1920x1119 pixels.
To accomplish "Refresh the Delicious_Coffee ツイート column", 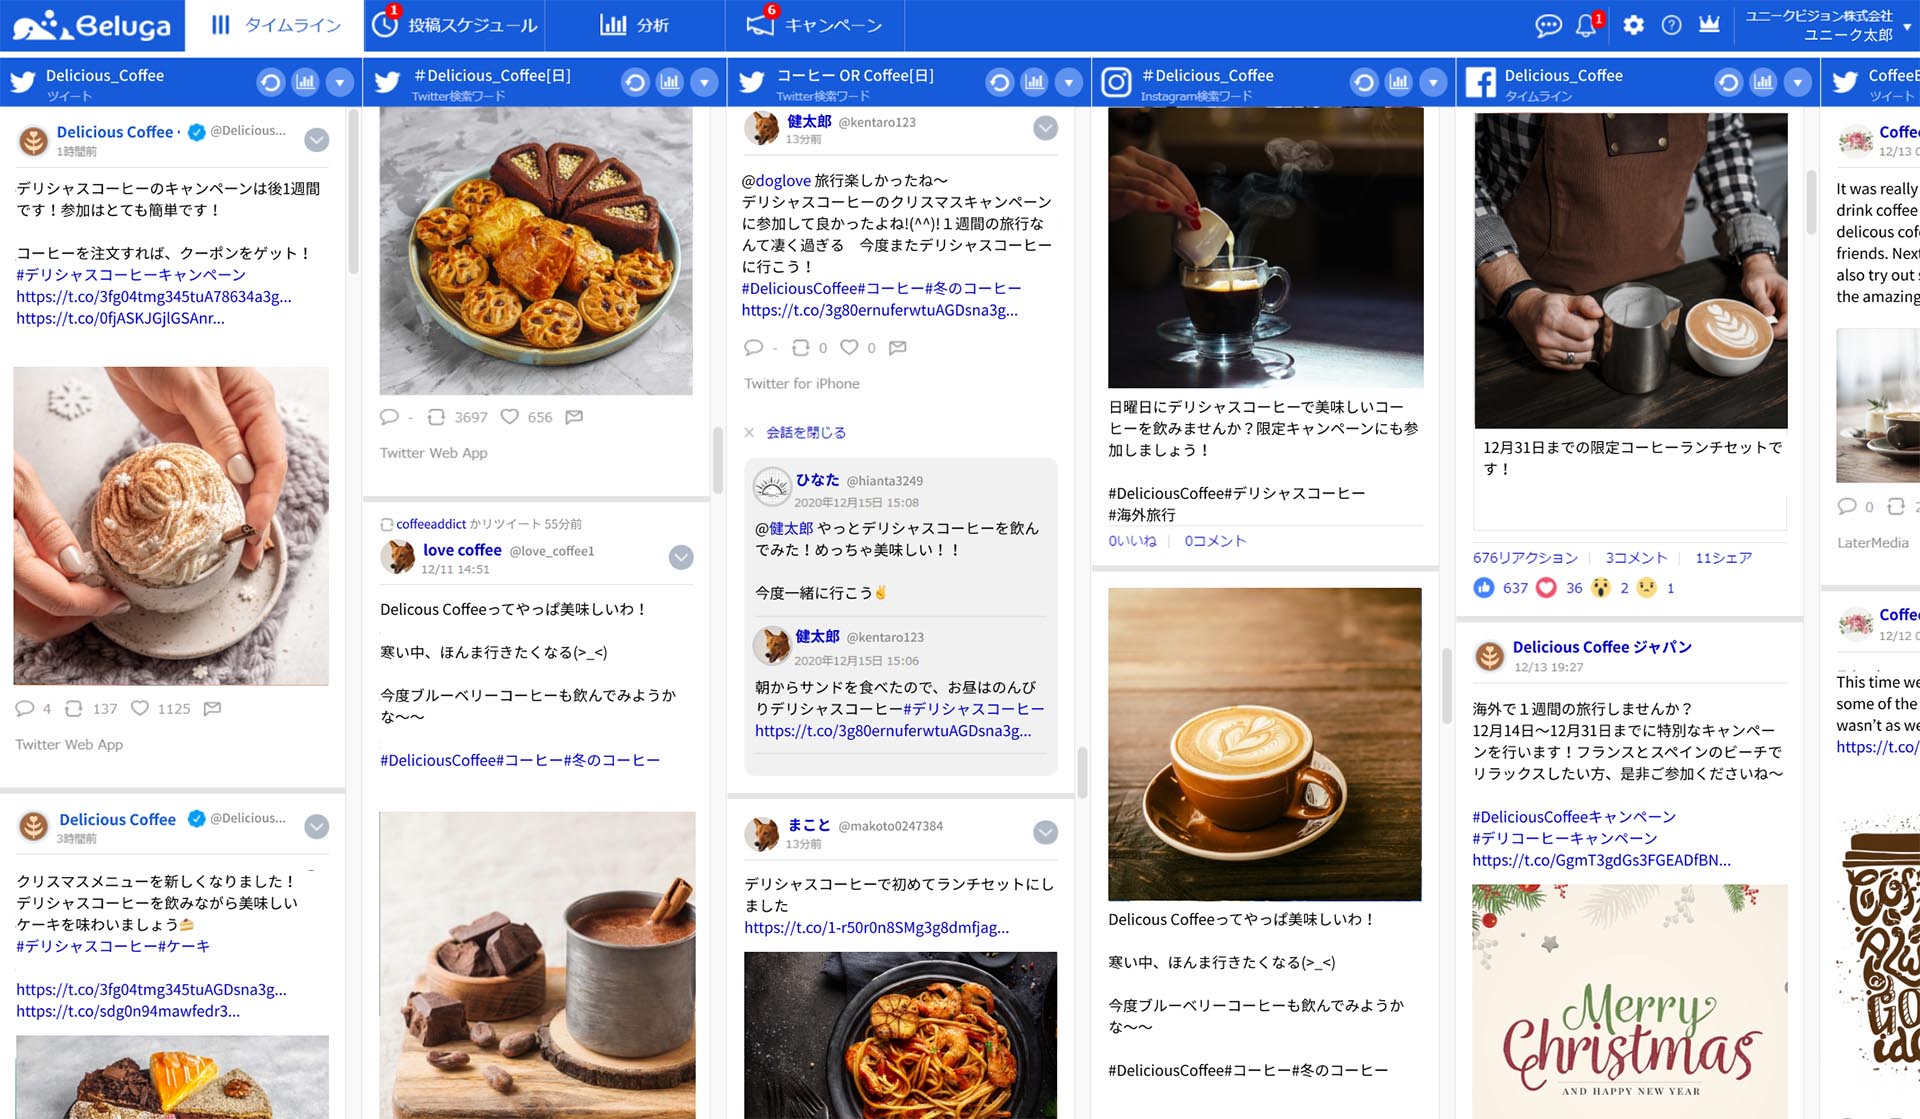I will [270, 82].
